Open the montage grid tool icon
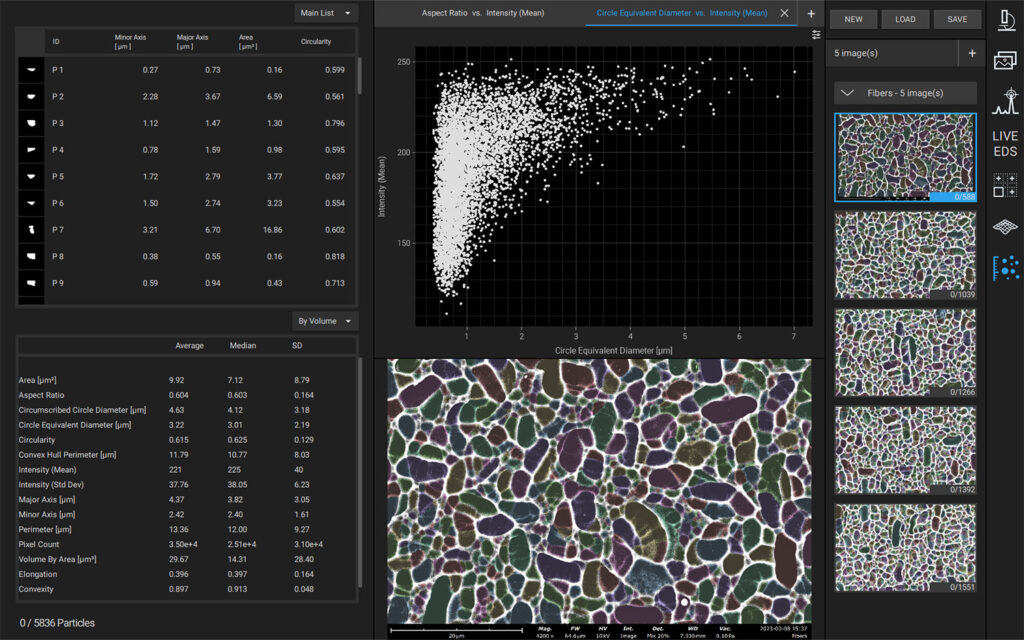The image size is (1024, 640). pyautogui.click(x=1004, y=185)
